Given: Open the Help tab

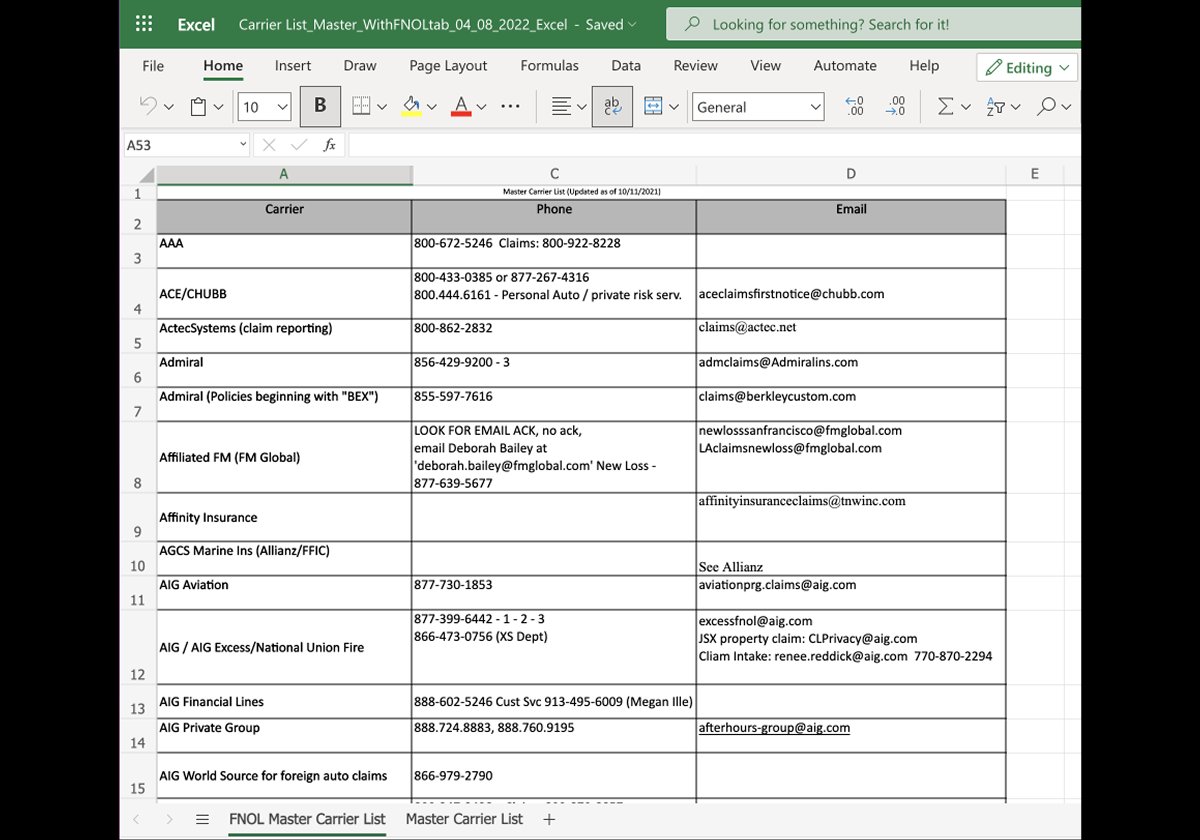Looking at the screenshot, I should [924, 66].
